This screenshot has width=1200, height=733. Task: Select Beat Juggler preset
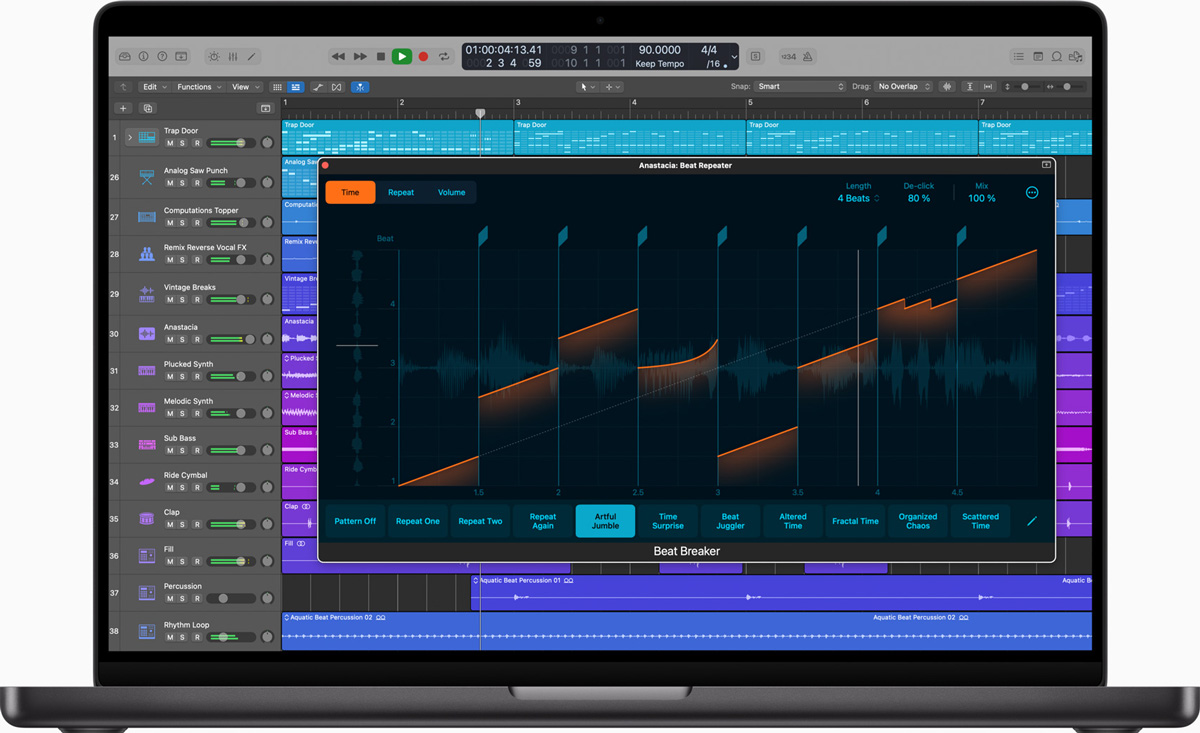coord(730,521)
